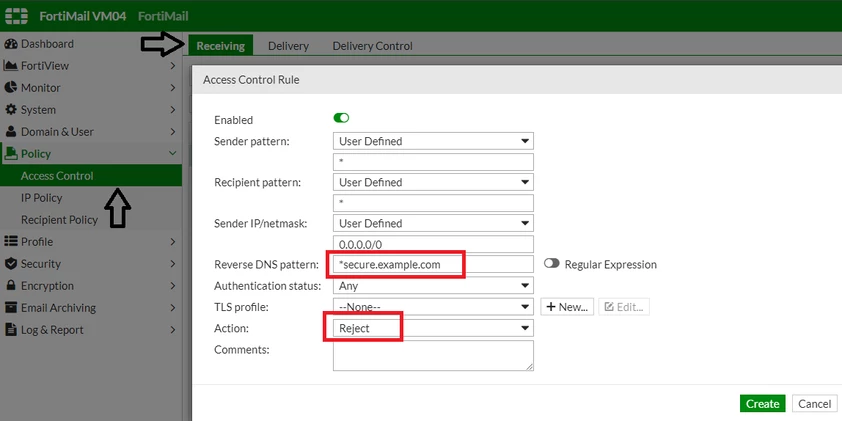Click the 0.0.0.0/0 netmask field
The width and height of the screenshot is (842, 421).
pos(433,244)
